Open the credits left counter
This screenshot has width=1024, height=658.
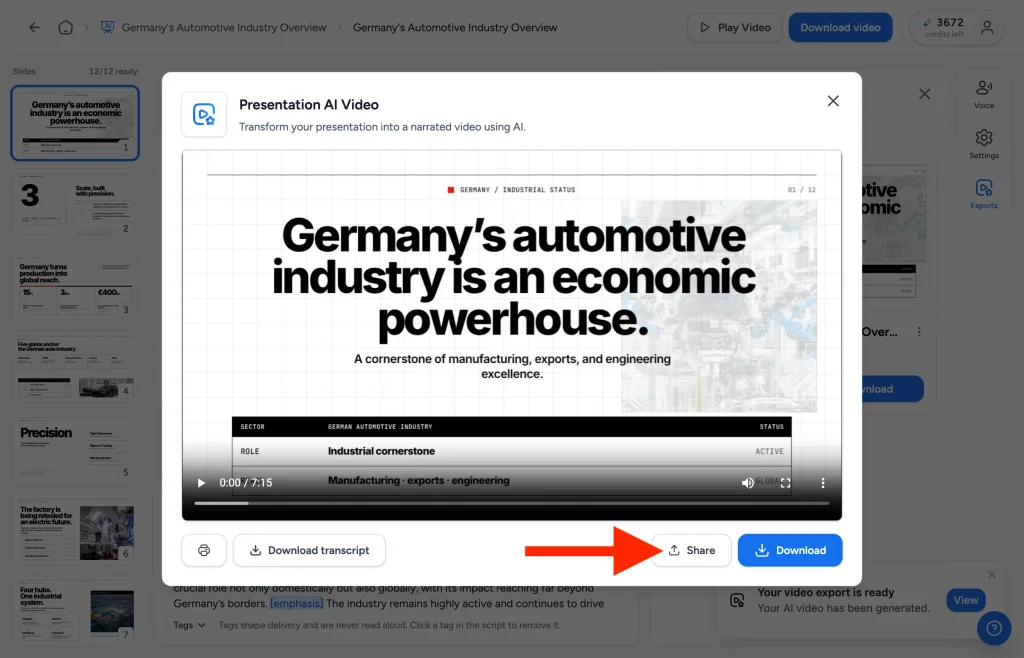(x=944, y=27)
